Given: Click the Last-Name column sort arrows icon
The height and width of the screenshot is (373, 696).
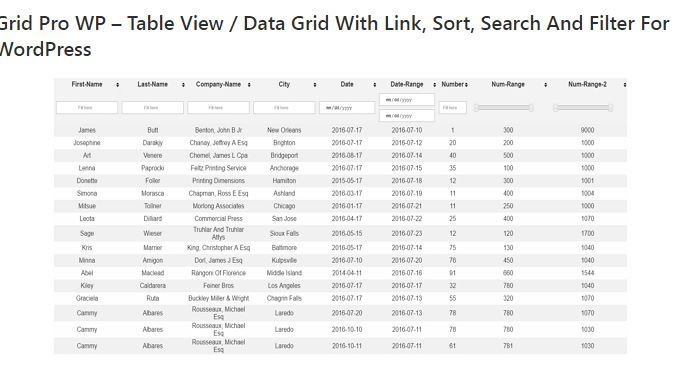Looking at the screenshot, I should click(183, 85).
